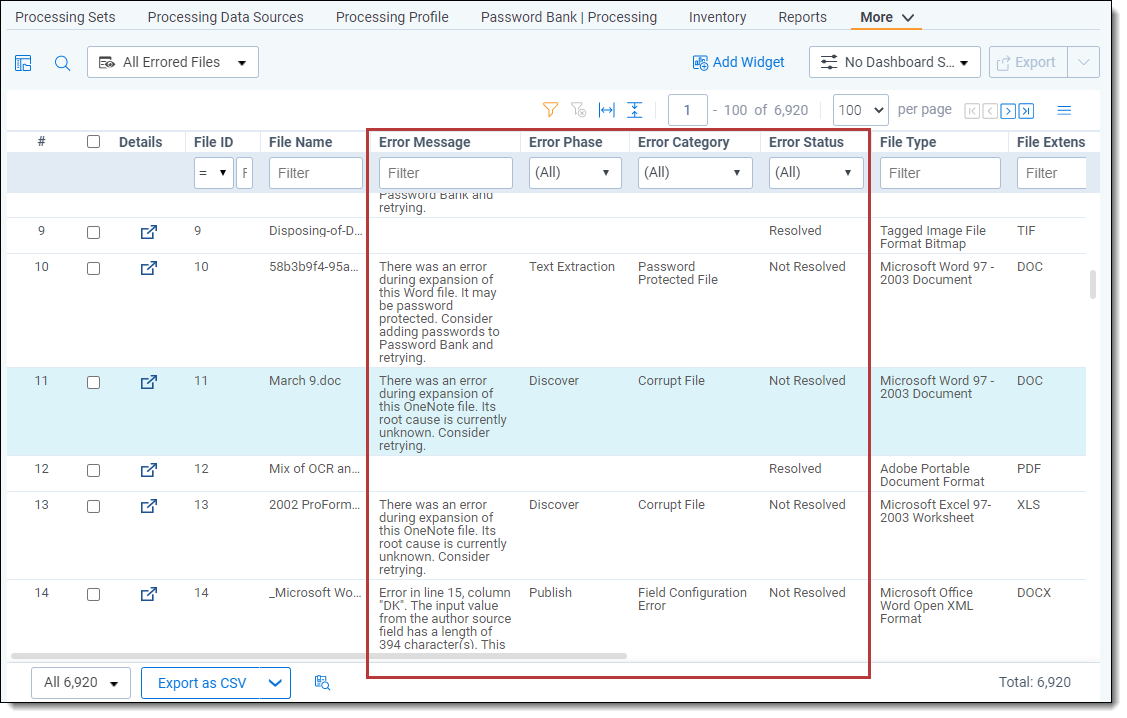Open the Processing Profile tab

392,17
